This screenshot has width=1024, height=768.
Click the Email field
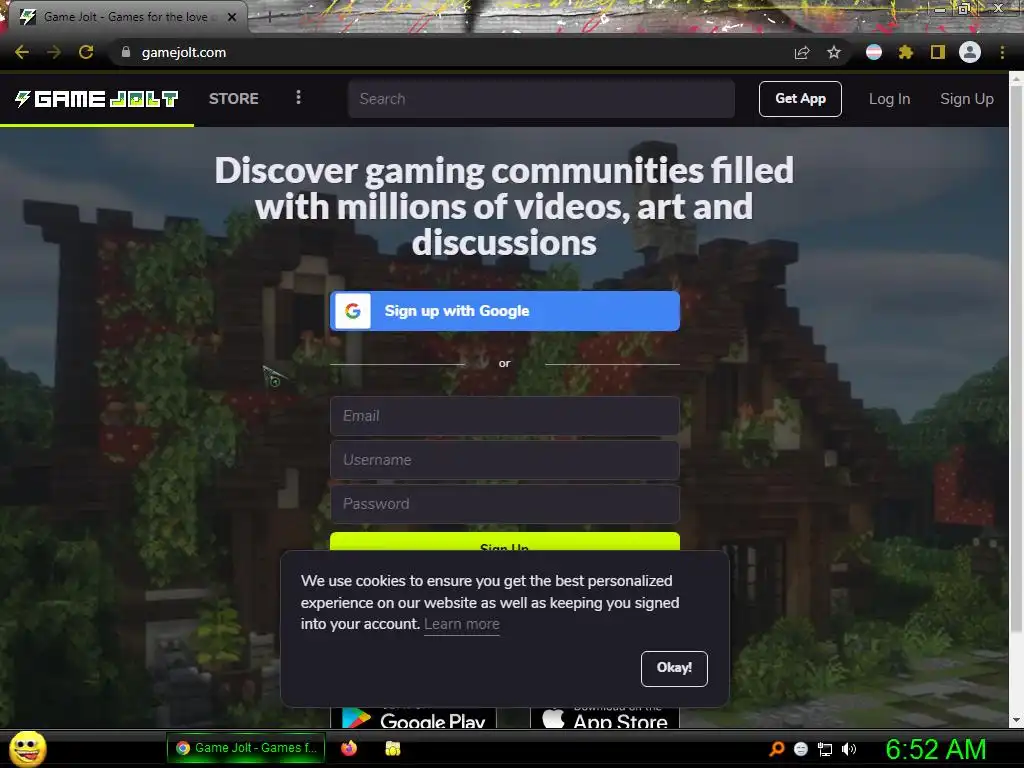[x=505, y=415]
